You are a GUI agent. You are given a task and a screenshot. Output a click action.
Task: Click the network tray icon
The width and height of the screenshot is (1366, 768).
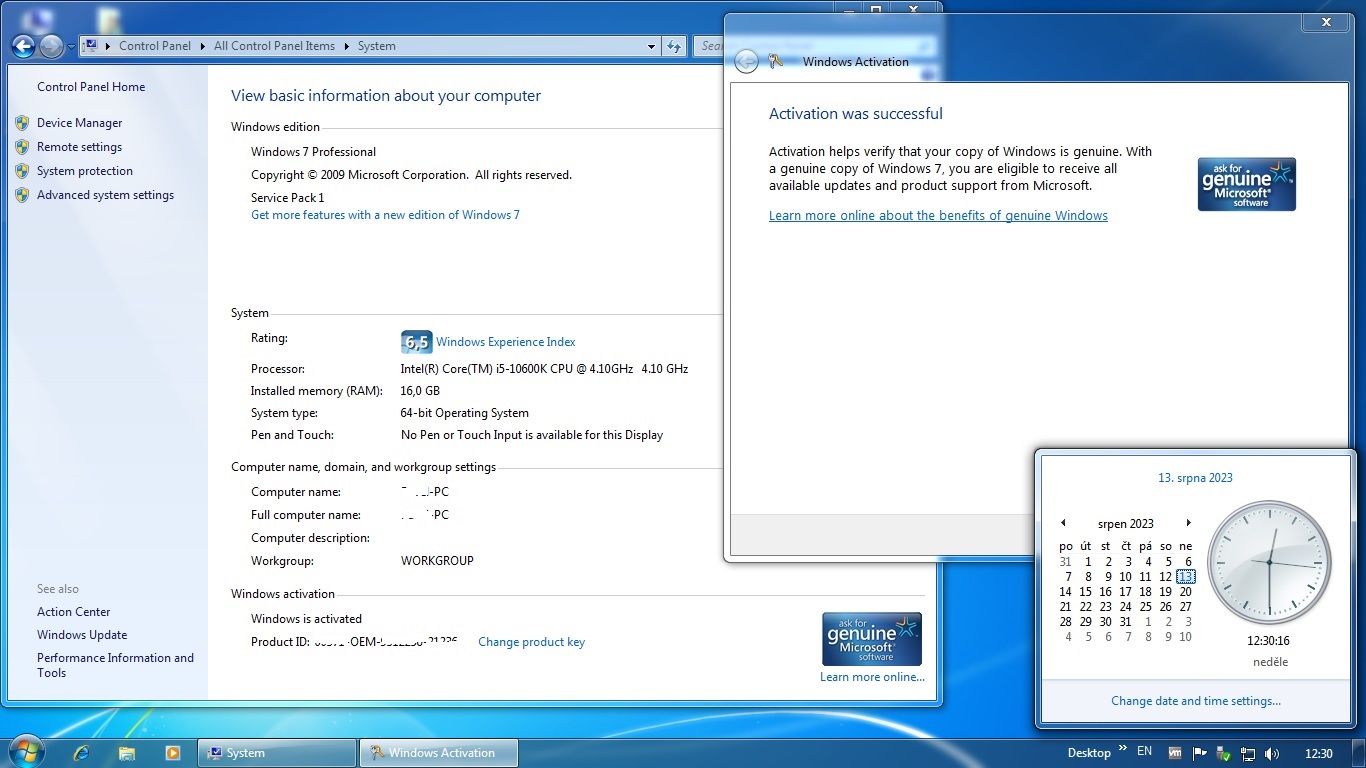[x=1248, y=753]
